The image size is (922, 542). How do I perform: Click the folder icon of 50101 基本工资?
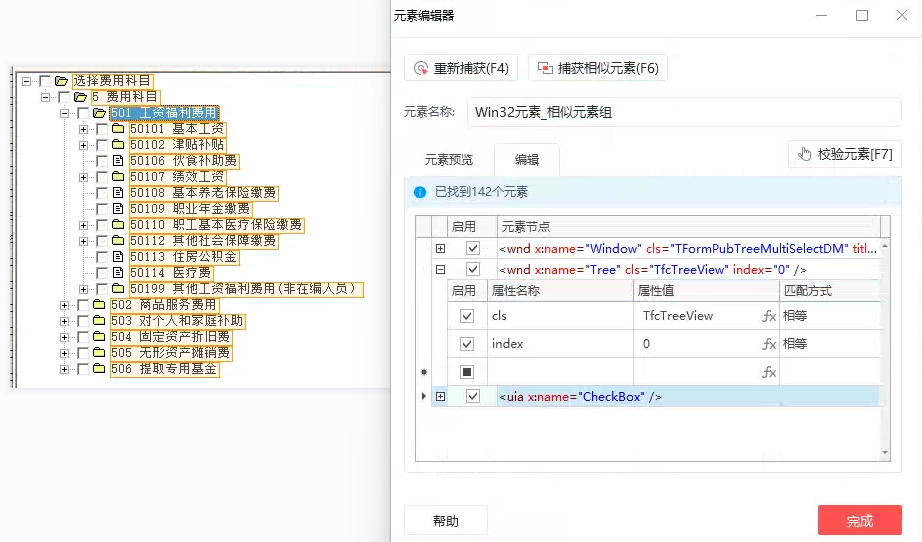click(x=118, y=129)
